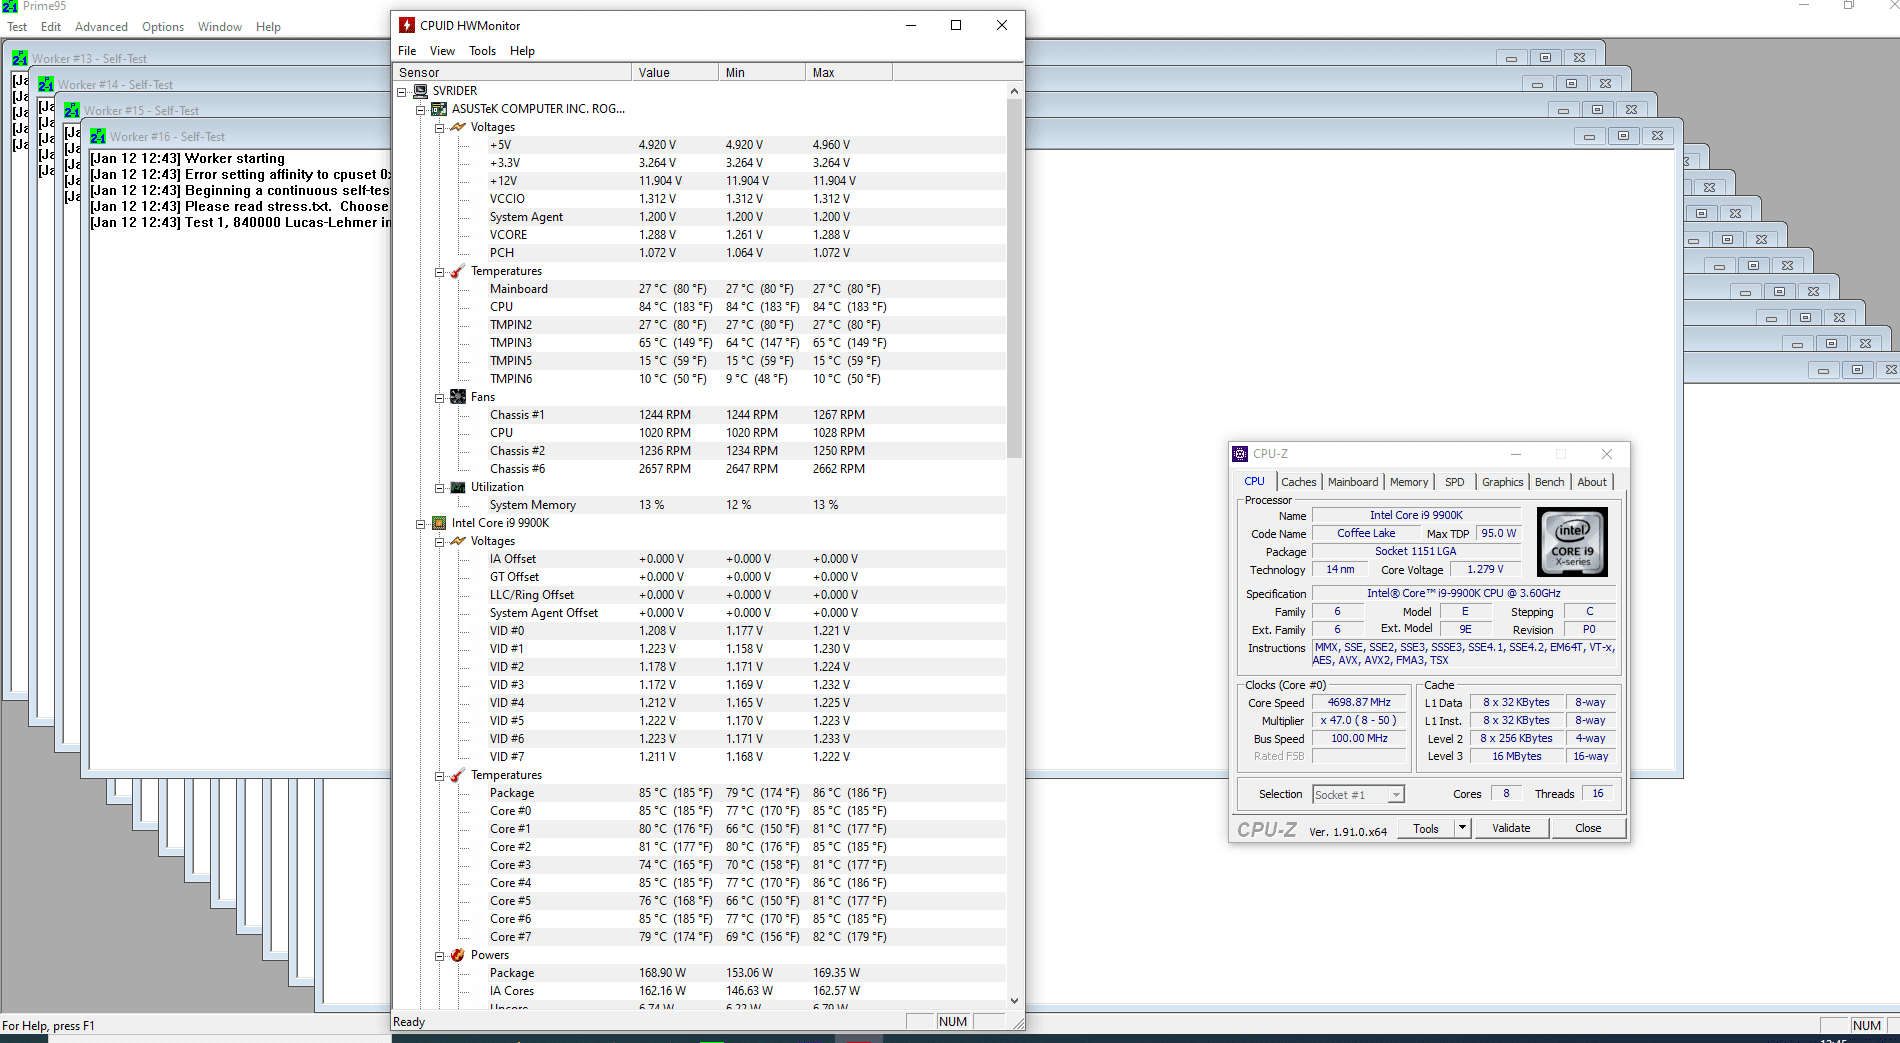This screenshot has width=1900, height=1043.
Task: Open the Socket #1 selection dropdown
Action: pyautogui.click(x=1396, y=795)
